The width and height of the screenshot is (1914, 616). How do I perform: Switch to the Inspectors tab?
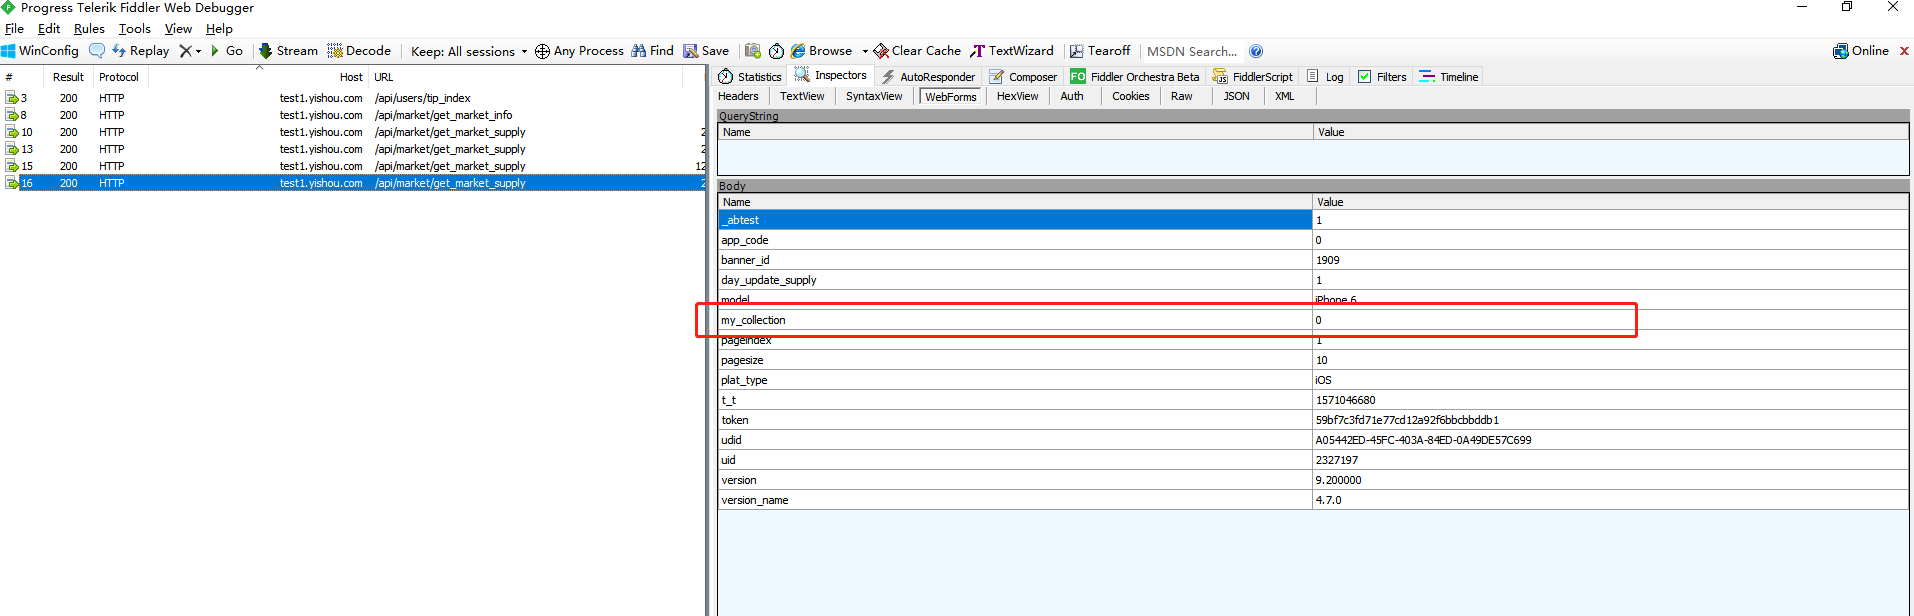click(x=831, y=76)
